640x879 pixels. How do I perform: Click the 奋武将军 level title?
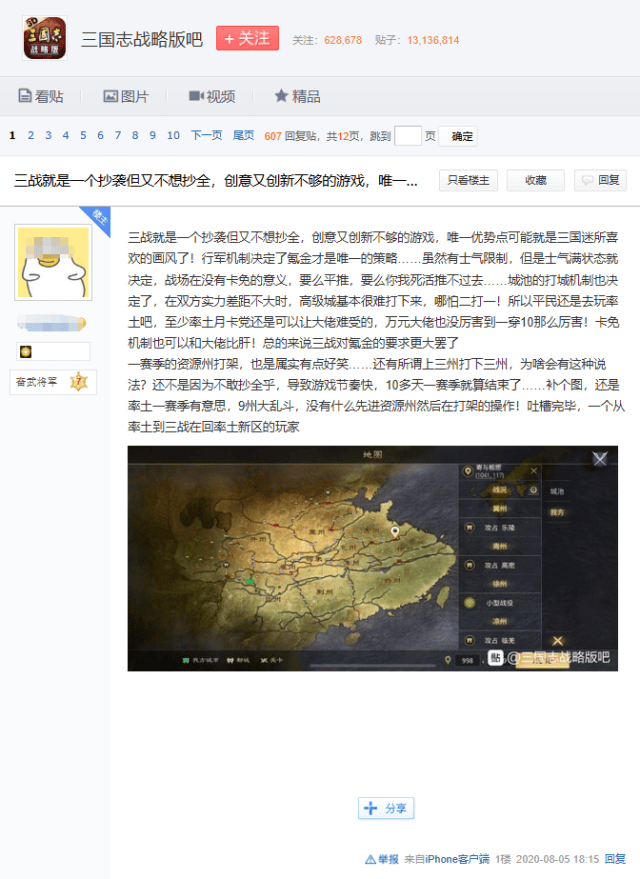click(36, 382)
